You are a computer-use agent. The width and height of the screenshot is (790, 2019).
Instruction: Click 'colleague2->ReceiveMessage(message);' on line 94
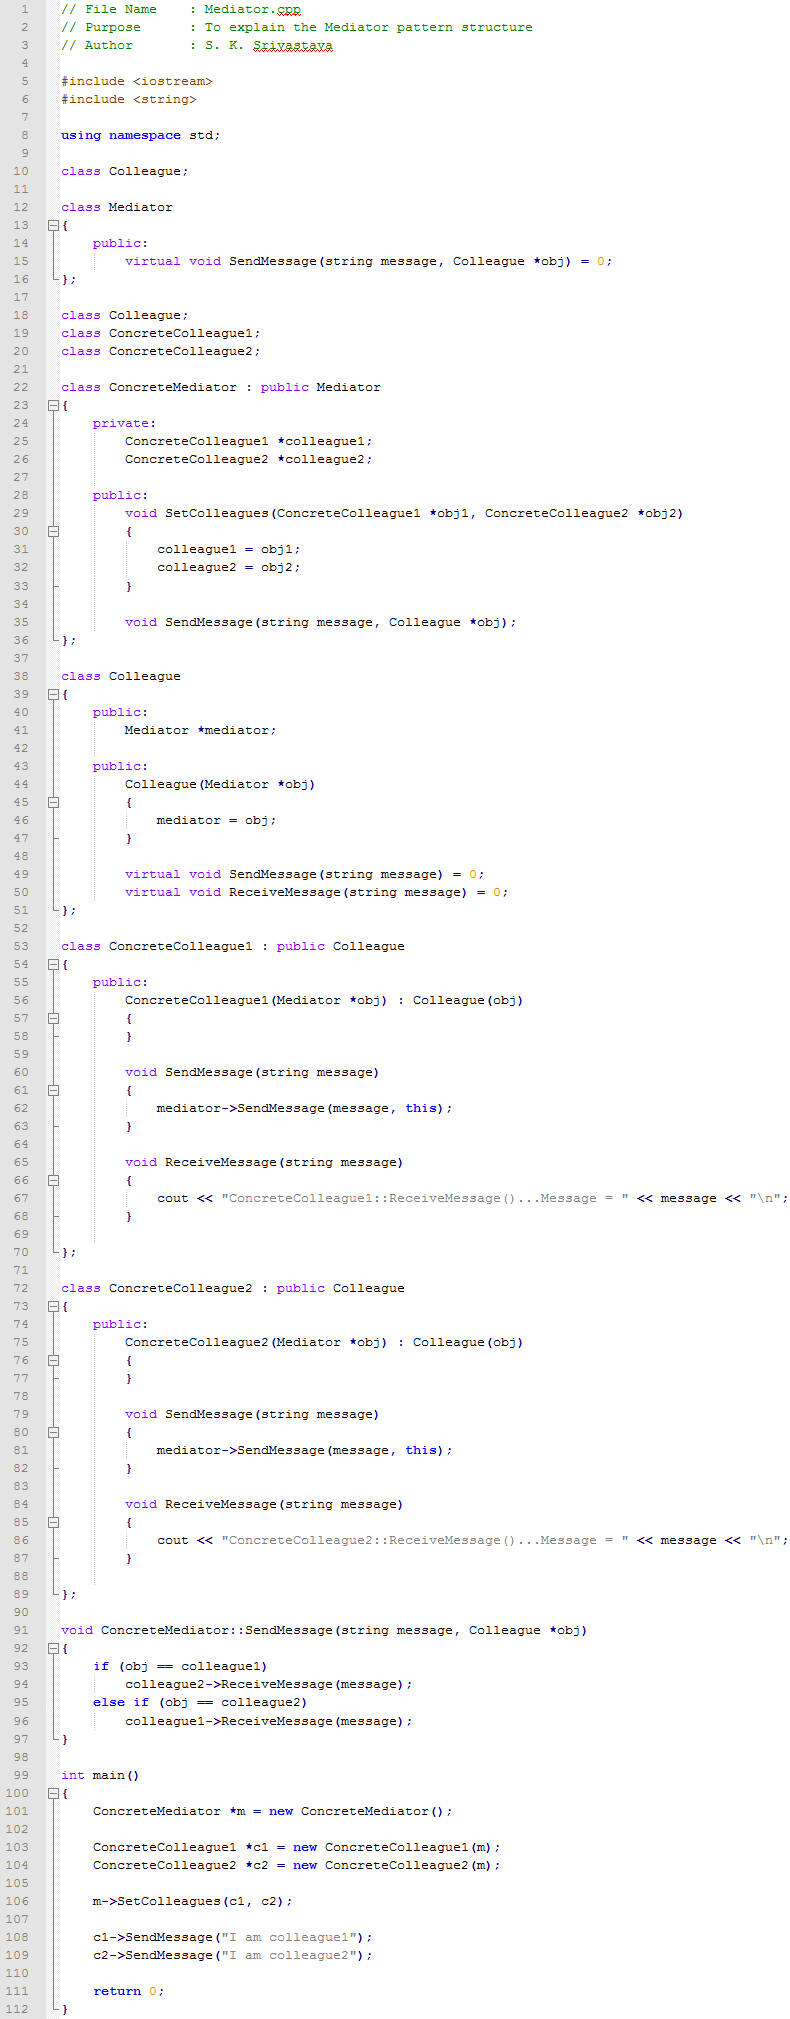click(269, 1684)
